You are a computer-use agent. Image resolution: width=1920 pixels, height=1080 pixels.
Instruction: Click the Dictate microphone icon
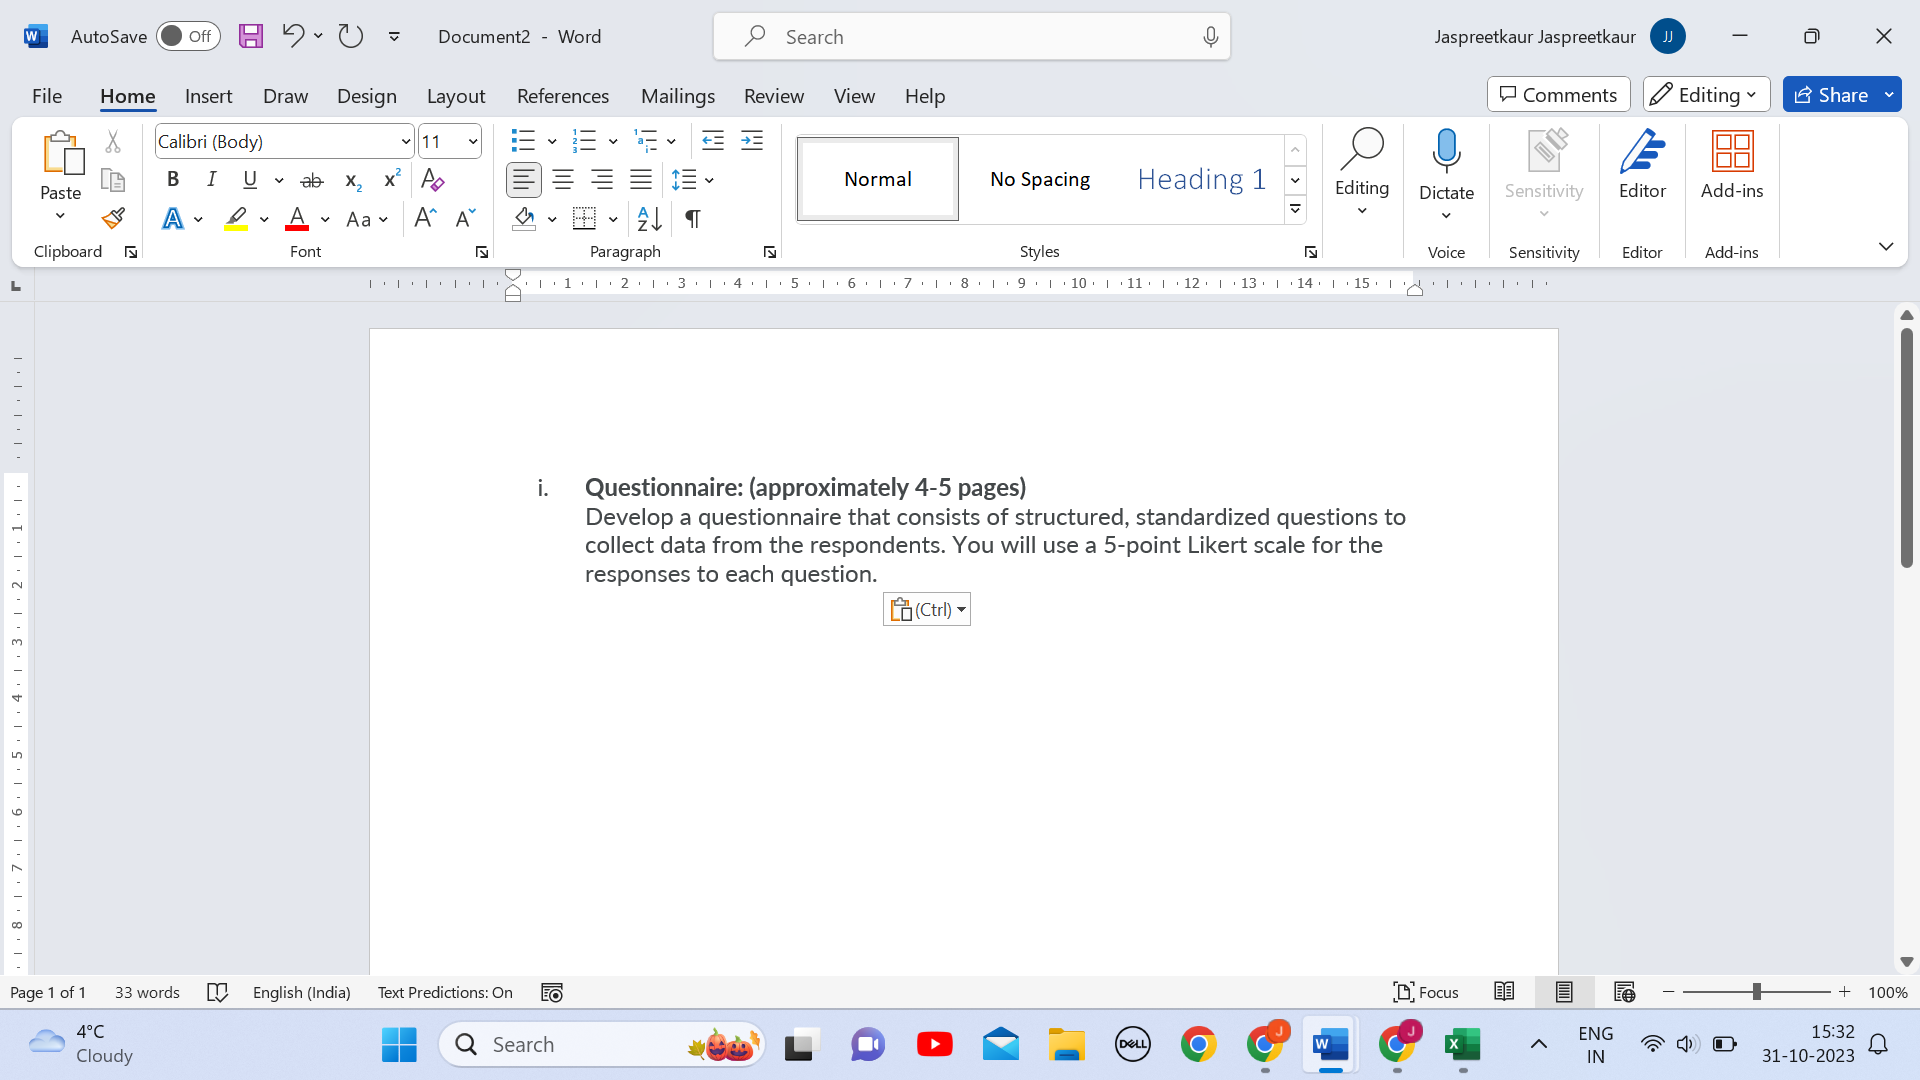pos(1446,152)
